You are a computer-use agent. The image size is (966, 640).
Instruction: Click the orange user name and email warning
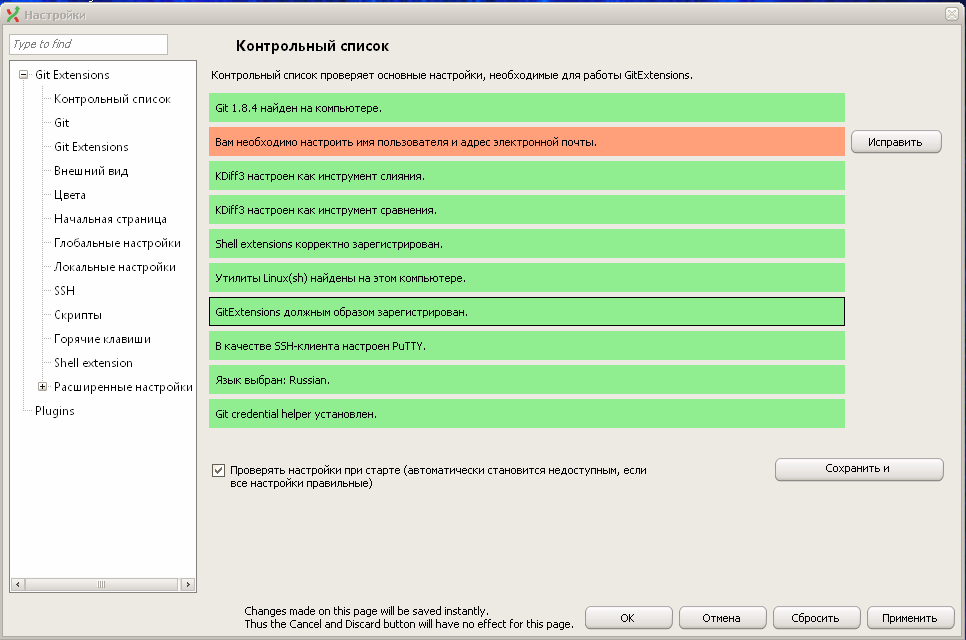point(526,142)
